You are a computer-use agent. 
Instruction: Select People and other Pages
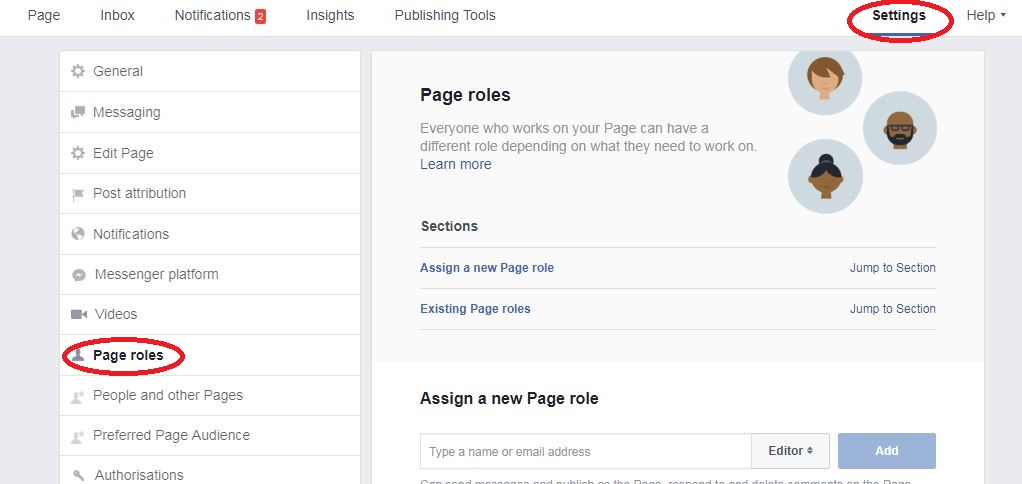[x=168, y=395]
